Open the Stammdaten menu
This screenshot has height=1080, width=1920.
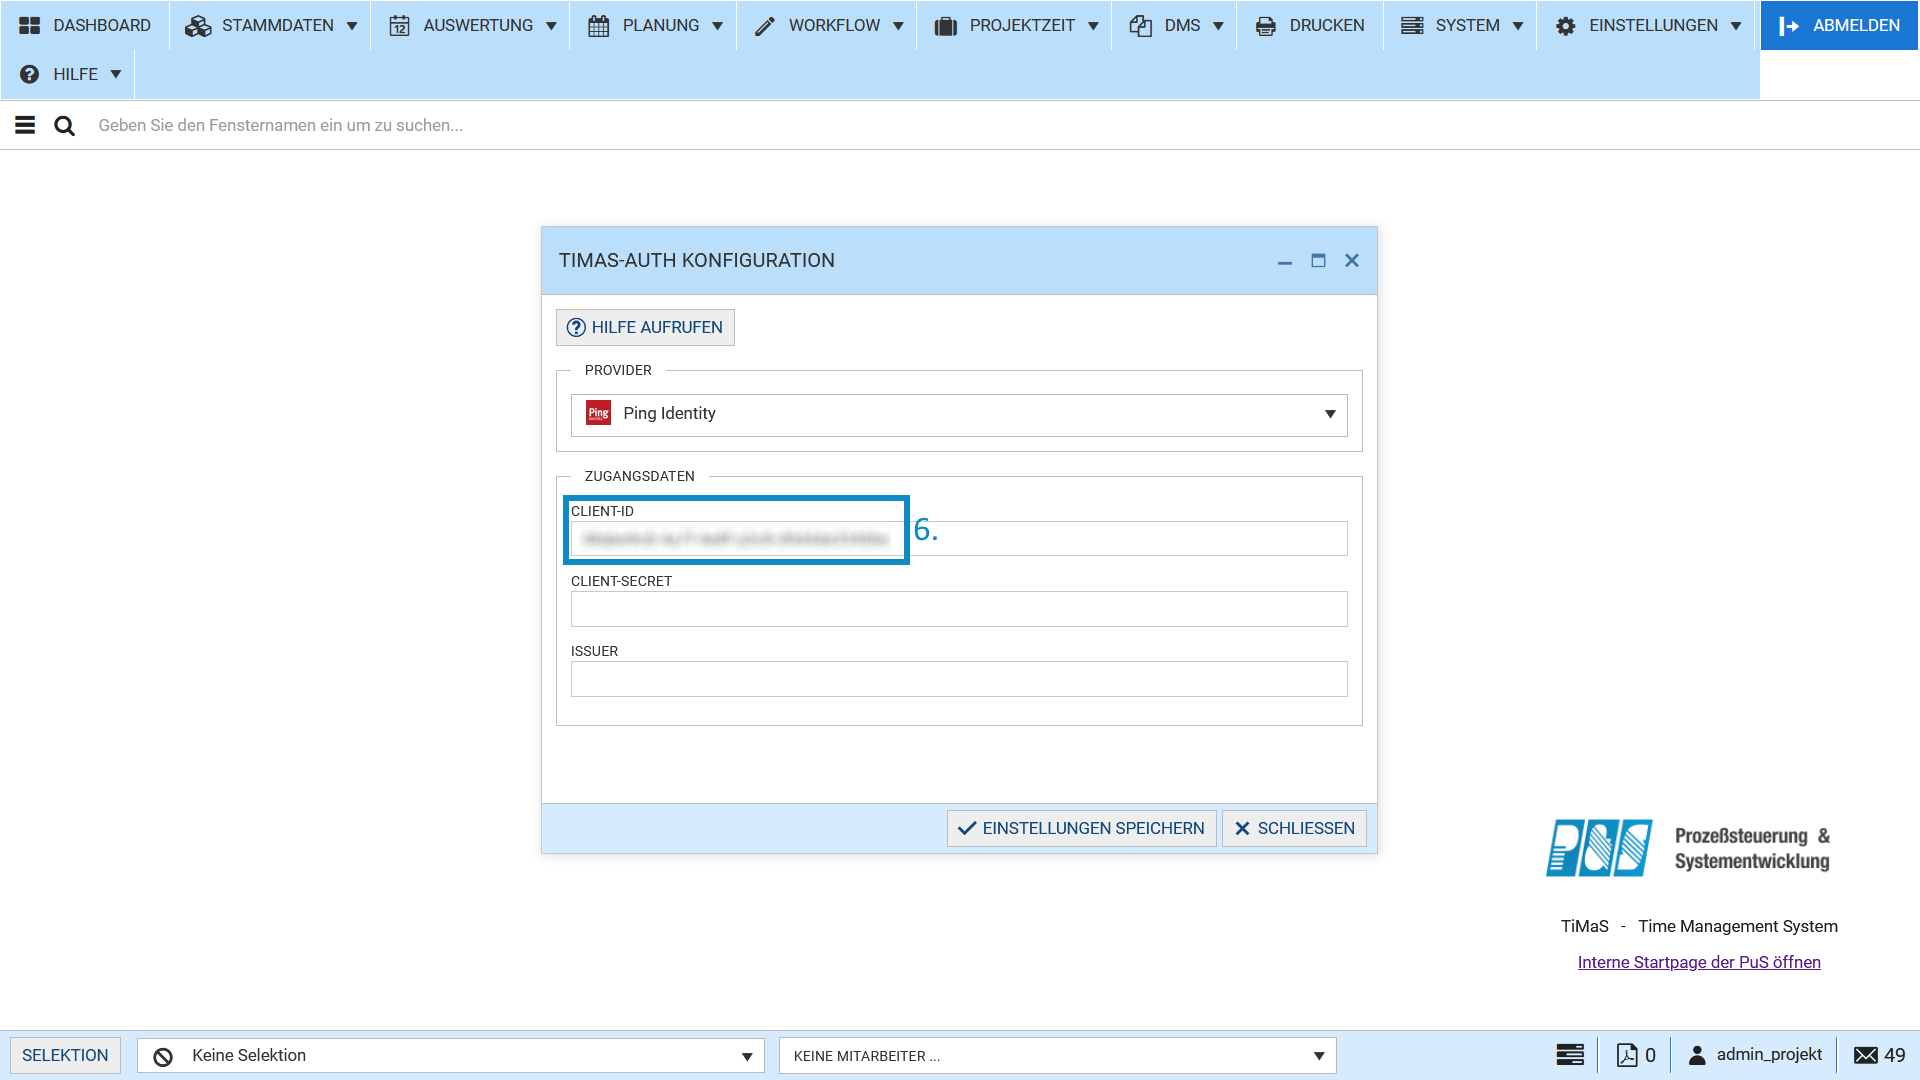(x=270, y=25)
